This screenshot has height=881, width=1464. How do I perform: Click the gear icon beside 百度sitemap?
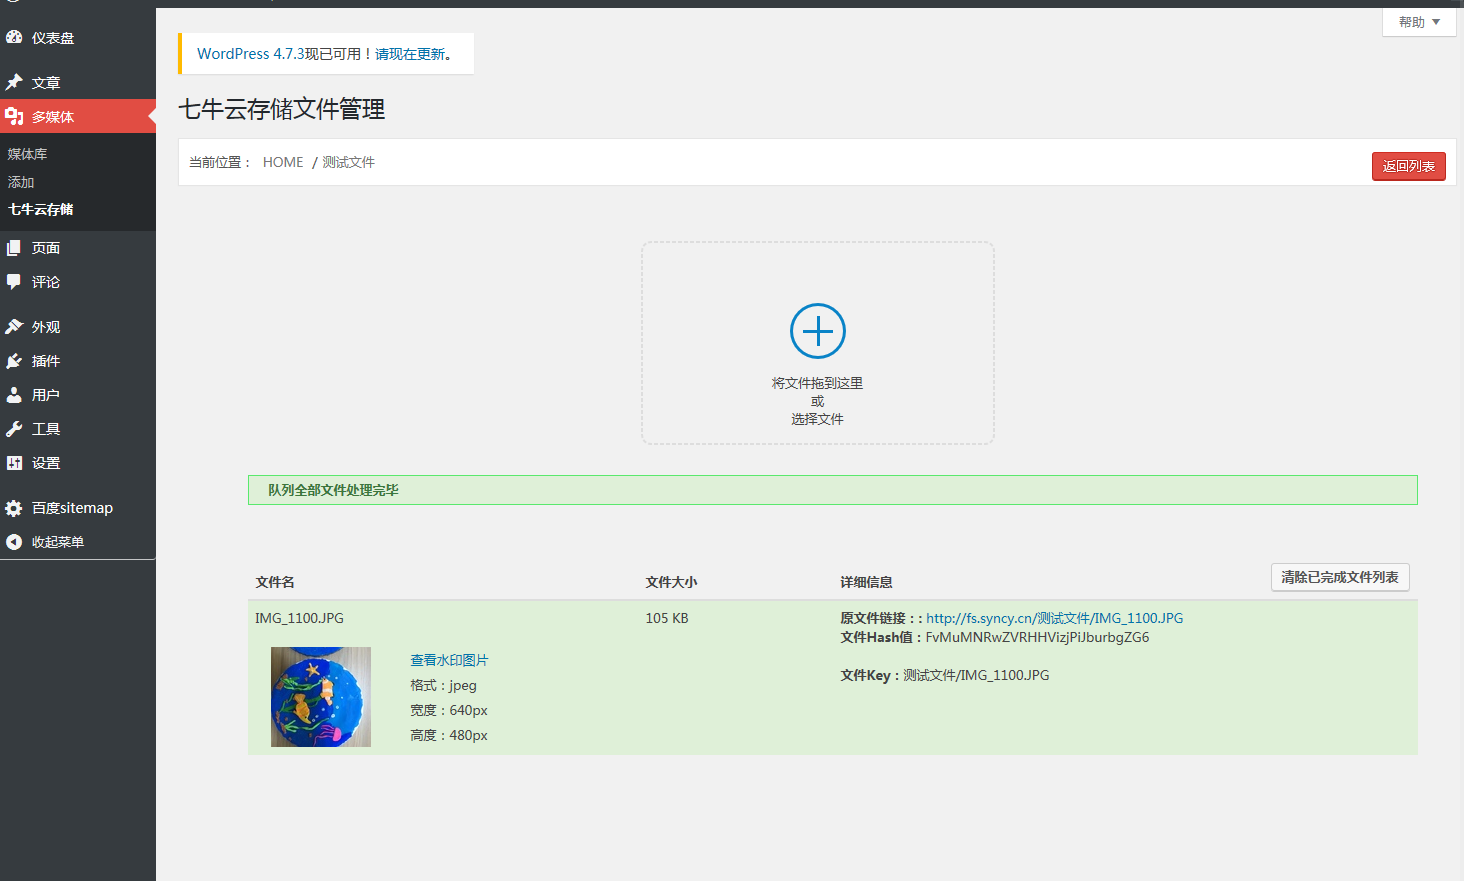tap(14, 508)
